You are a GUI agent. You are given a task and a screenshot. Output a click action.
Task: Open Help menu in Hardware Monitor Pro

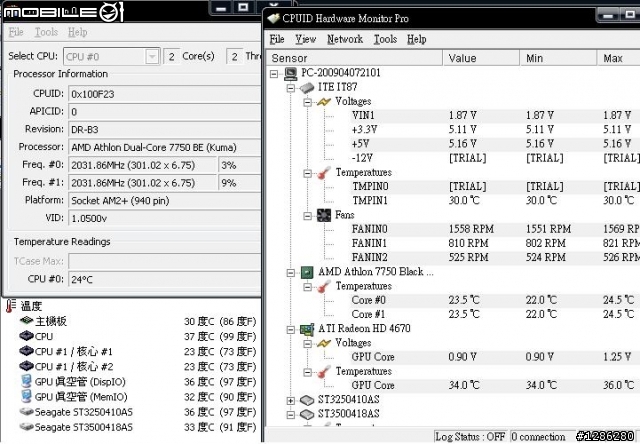(x=416, y=39)
